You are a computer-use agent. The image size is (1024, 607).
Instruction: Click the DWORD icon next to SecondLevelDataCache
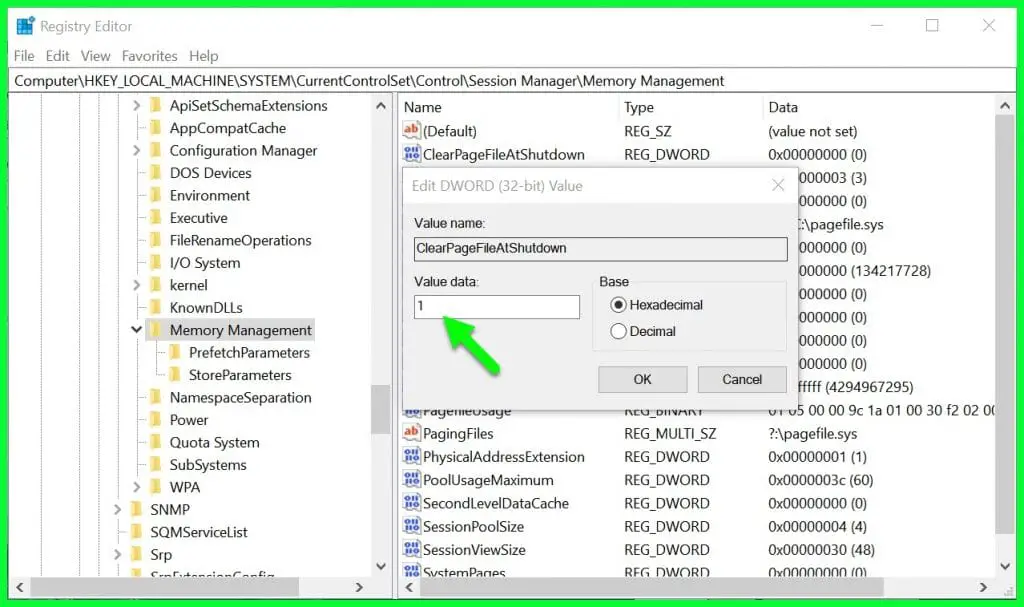413,503
